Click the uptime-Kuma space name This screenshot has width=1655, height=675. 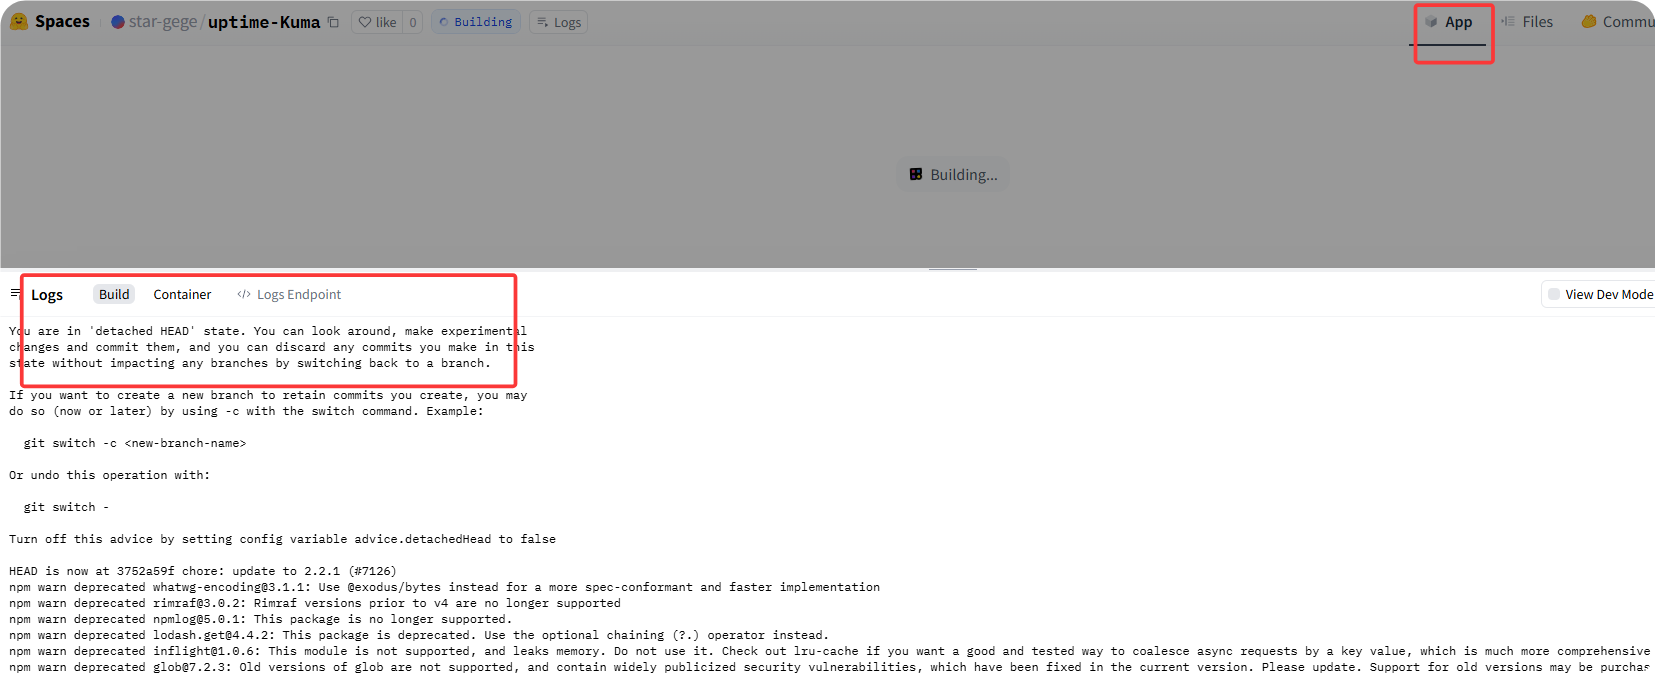pyautogui.click(x=264, y=22)
